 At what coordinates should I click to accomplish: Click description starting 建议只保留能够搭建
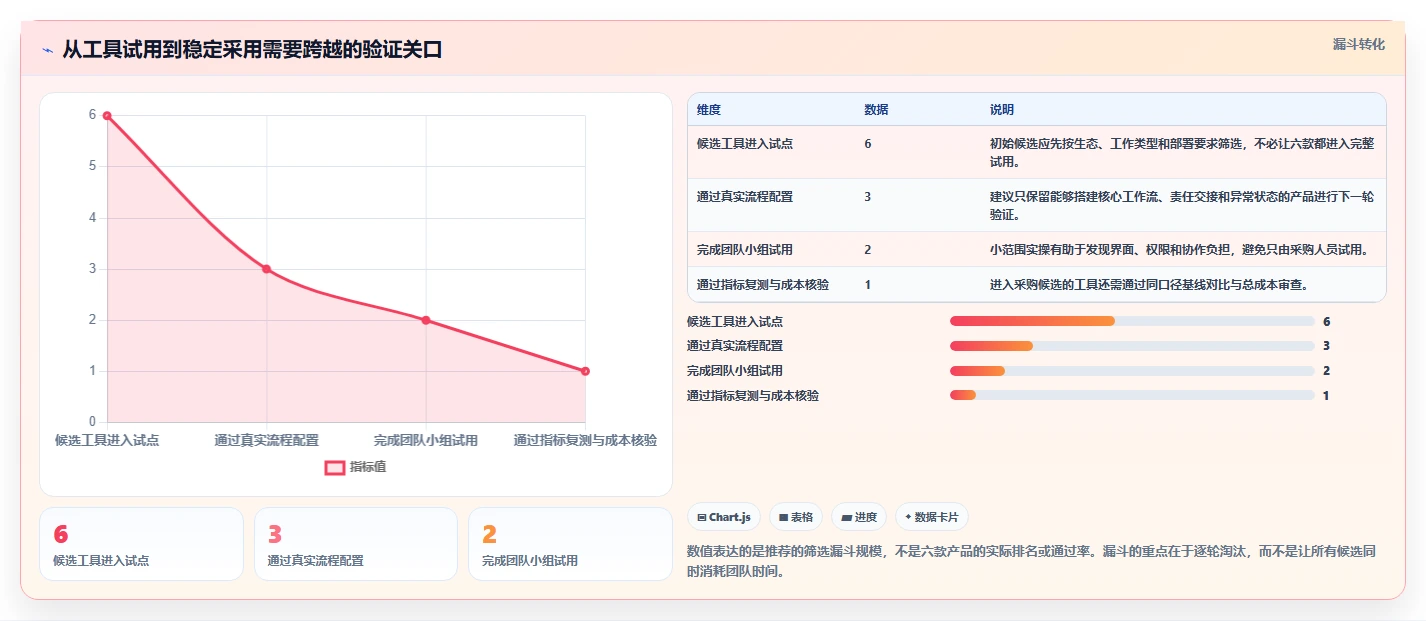click(1182, 206)
